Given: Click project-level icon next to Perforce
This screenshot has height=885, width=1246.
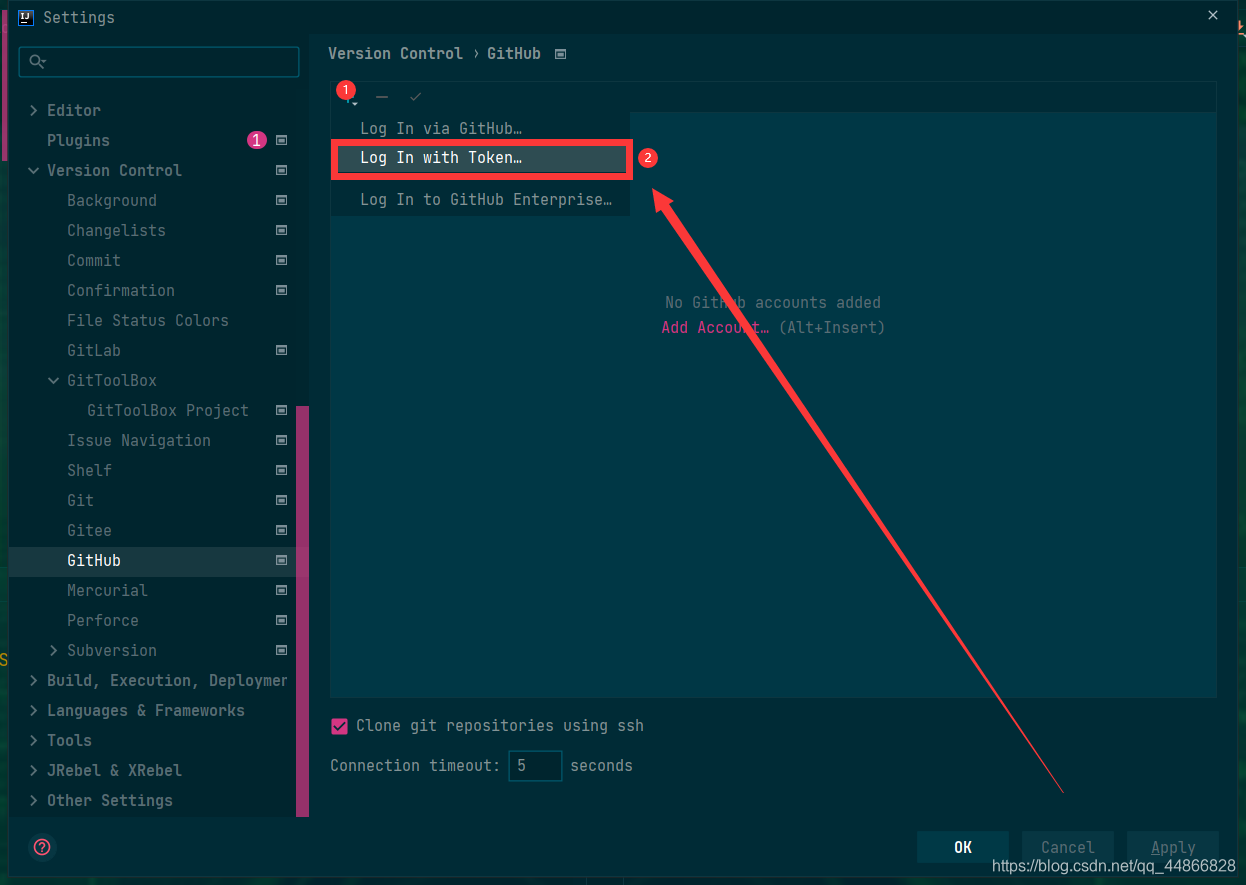Looking at the screenshot, I should tap(282, 620).
